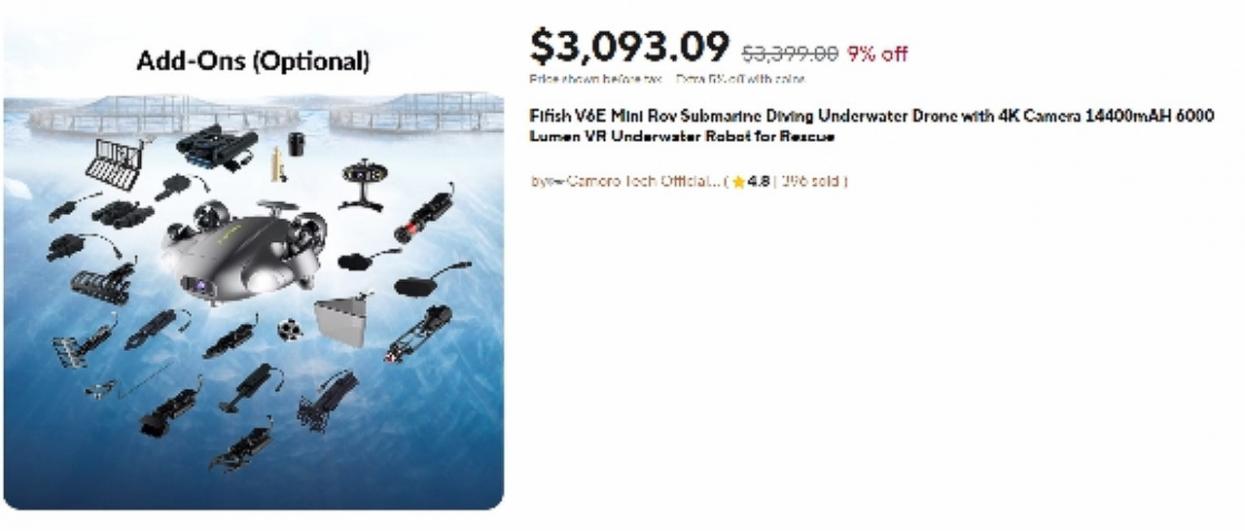Click the Add-Ons (Optional) heading

(x=253, y=61)
